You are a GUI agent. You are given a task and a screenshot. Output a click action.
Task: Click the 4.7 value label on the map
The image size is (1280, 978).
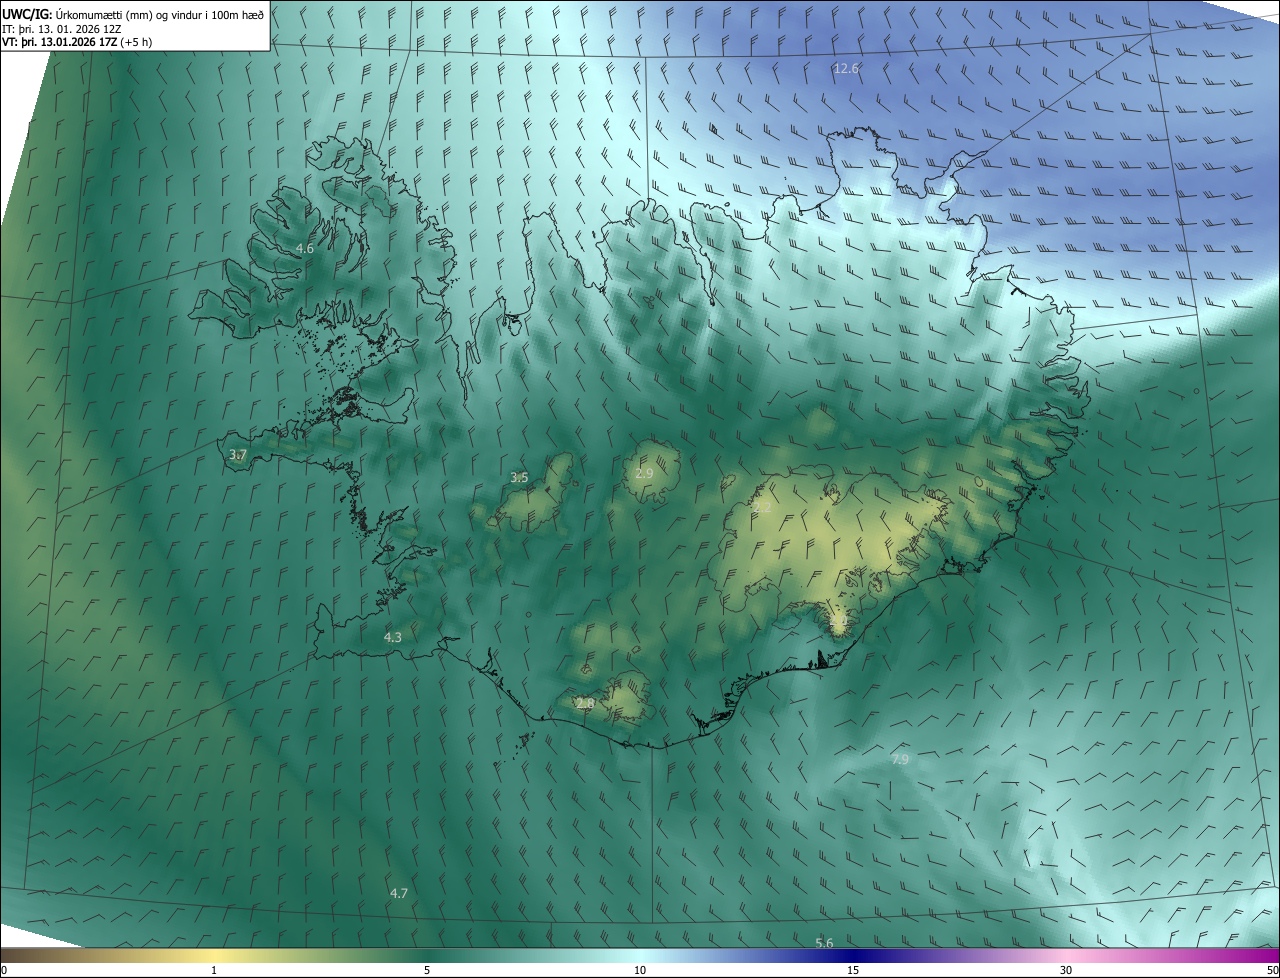pos(398,892)
